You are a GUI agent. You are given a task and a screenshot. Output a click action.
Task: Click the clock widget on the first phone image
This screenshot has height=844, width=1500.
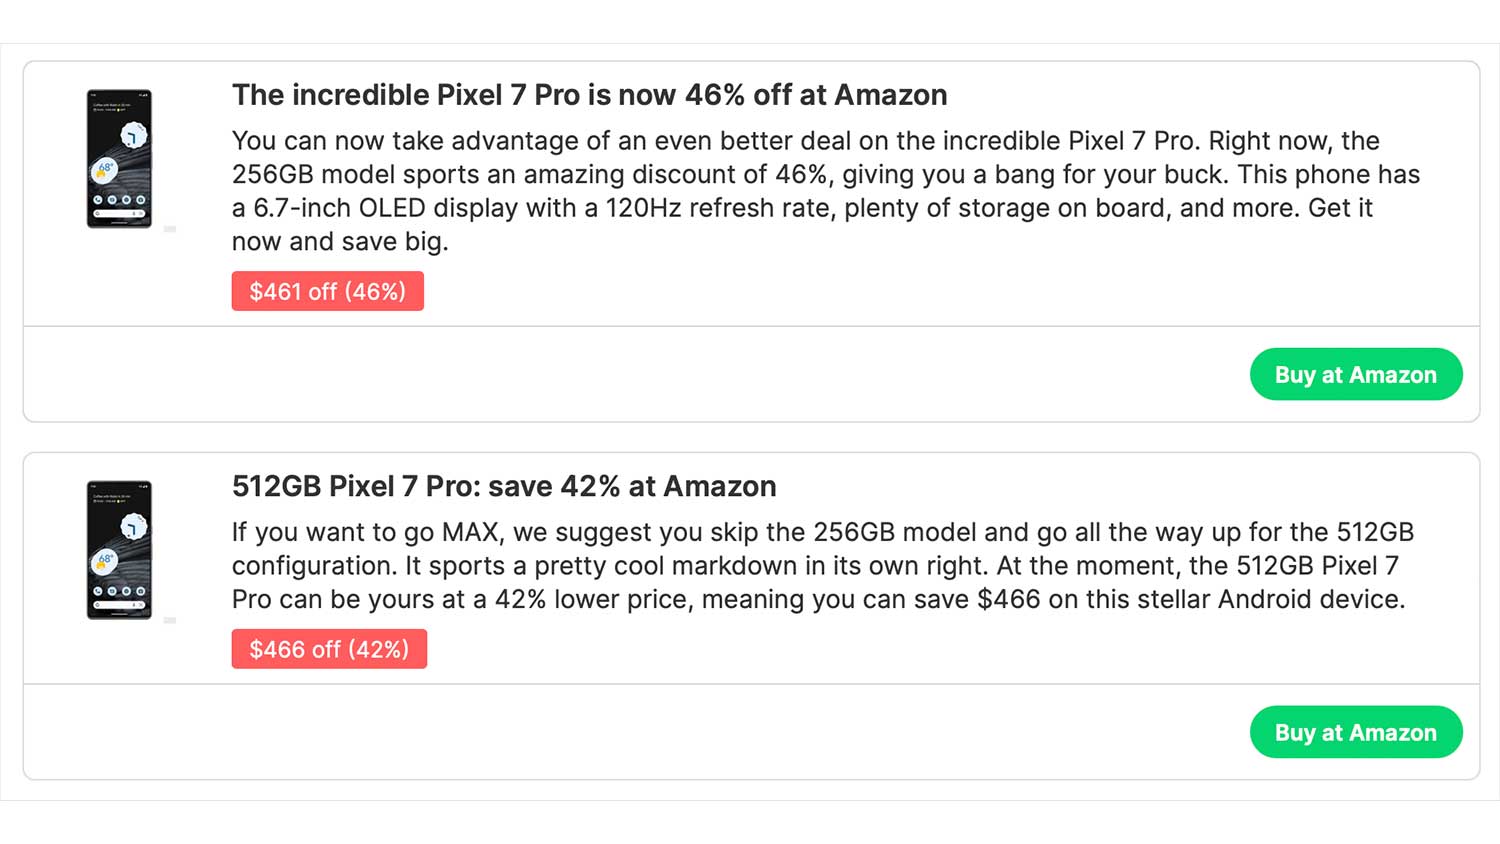(133, 135)
